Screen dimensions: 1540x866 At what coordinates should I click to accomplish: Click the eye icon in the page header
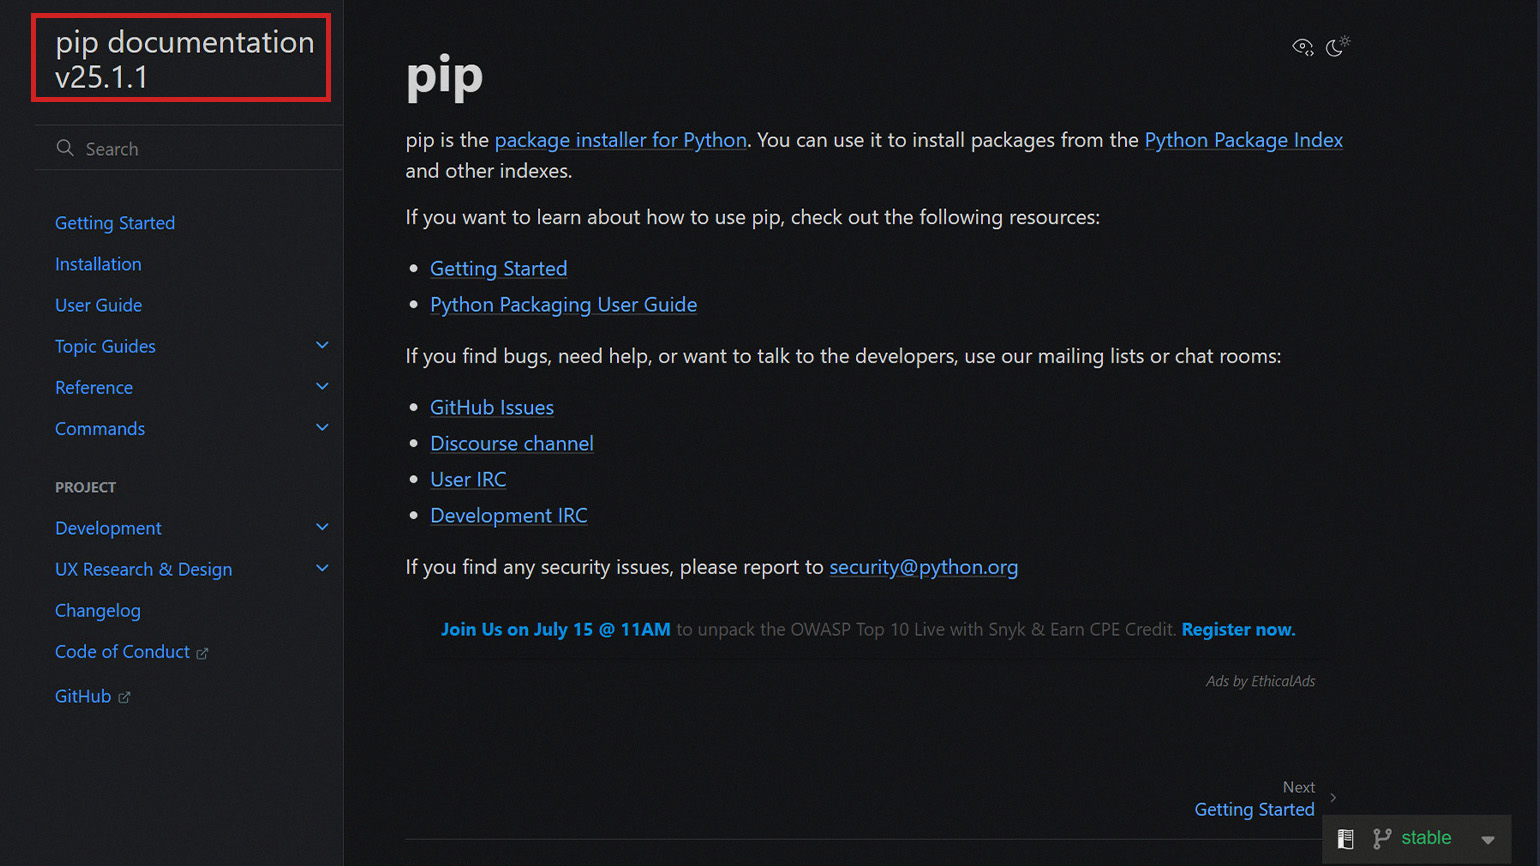coord(1302,47)
